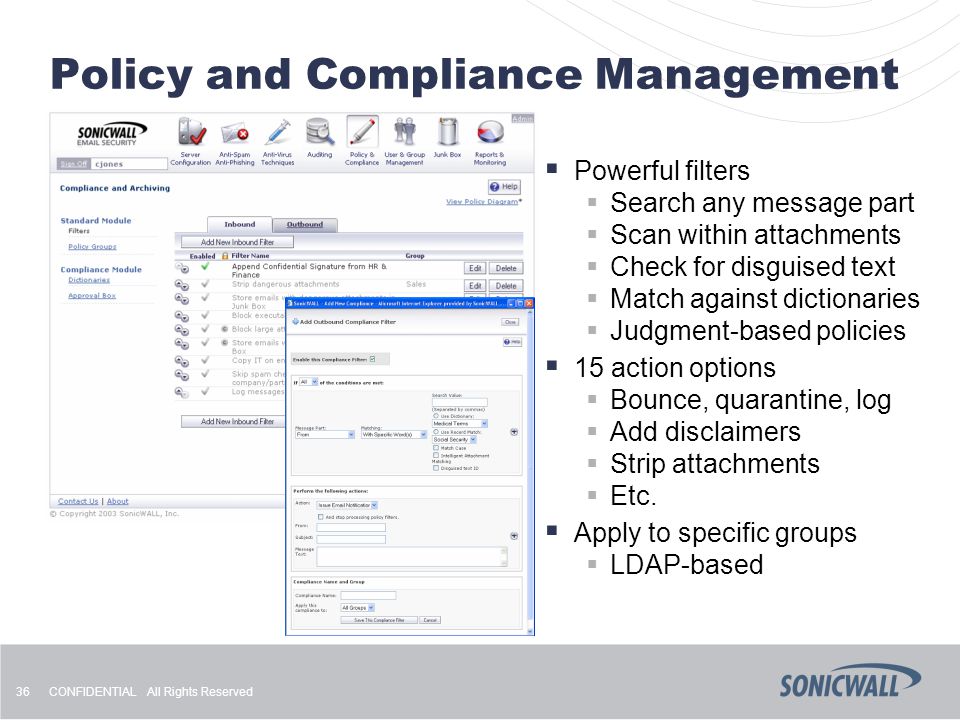Open Anti-Spam Anti-Phishing envelope icon

click(234, 132)
